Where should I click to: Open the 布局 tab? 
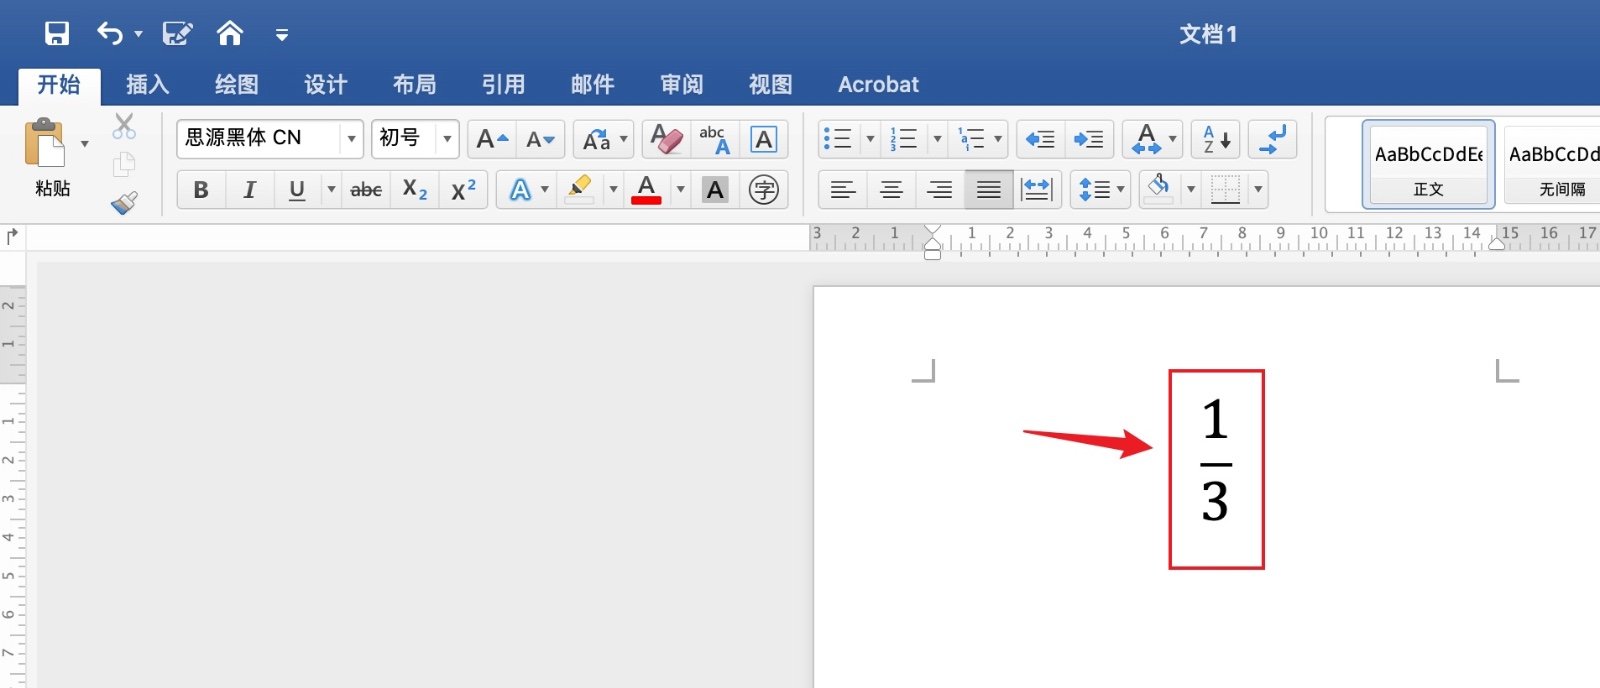coord(415,85)
